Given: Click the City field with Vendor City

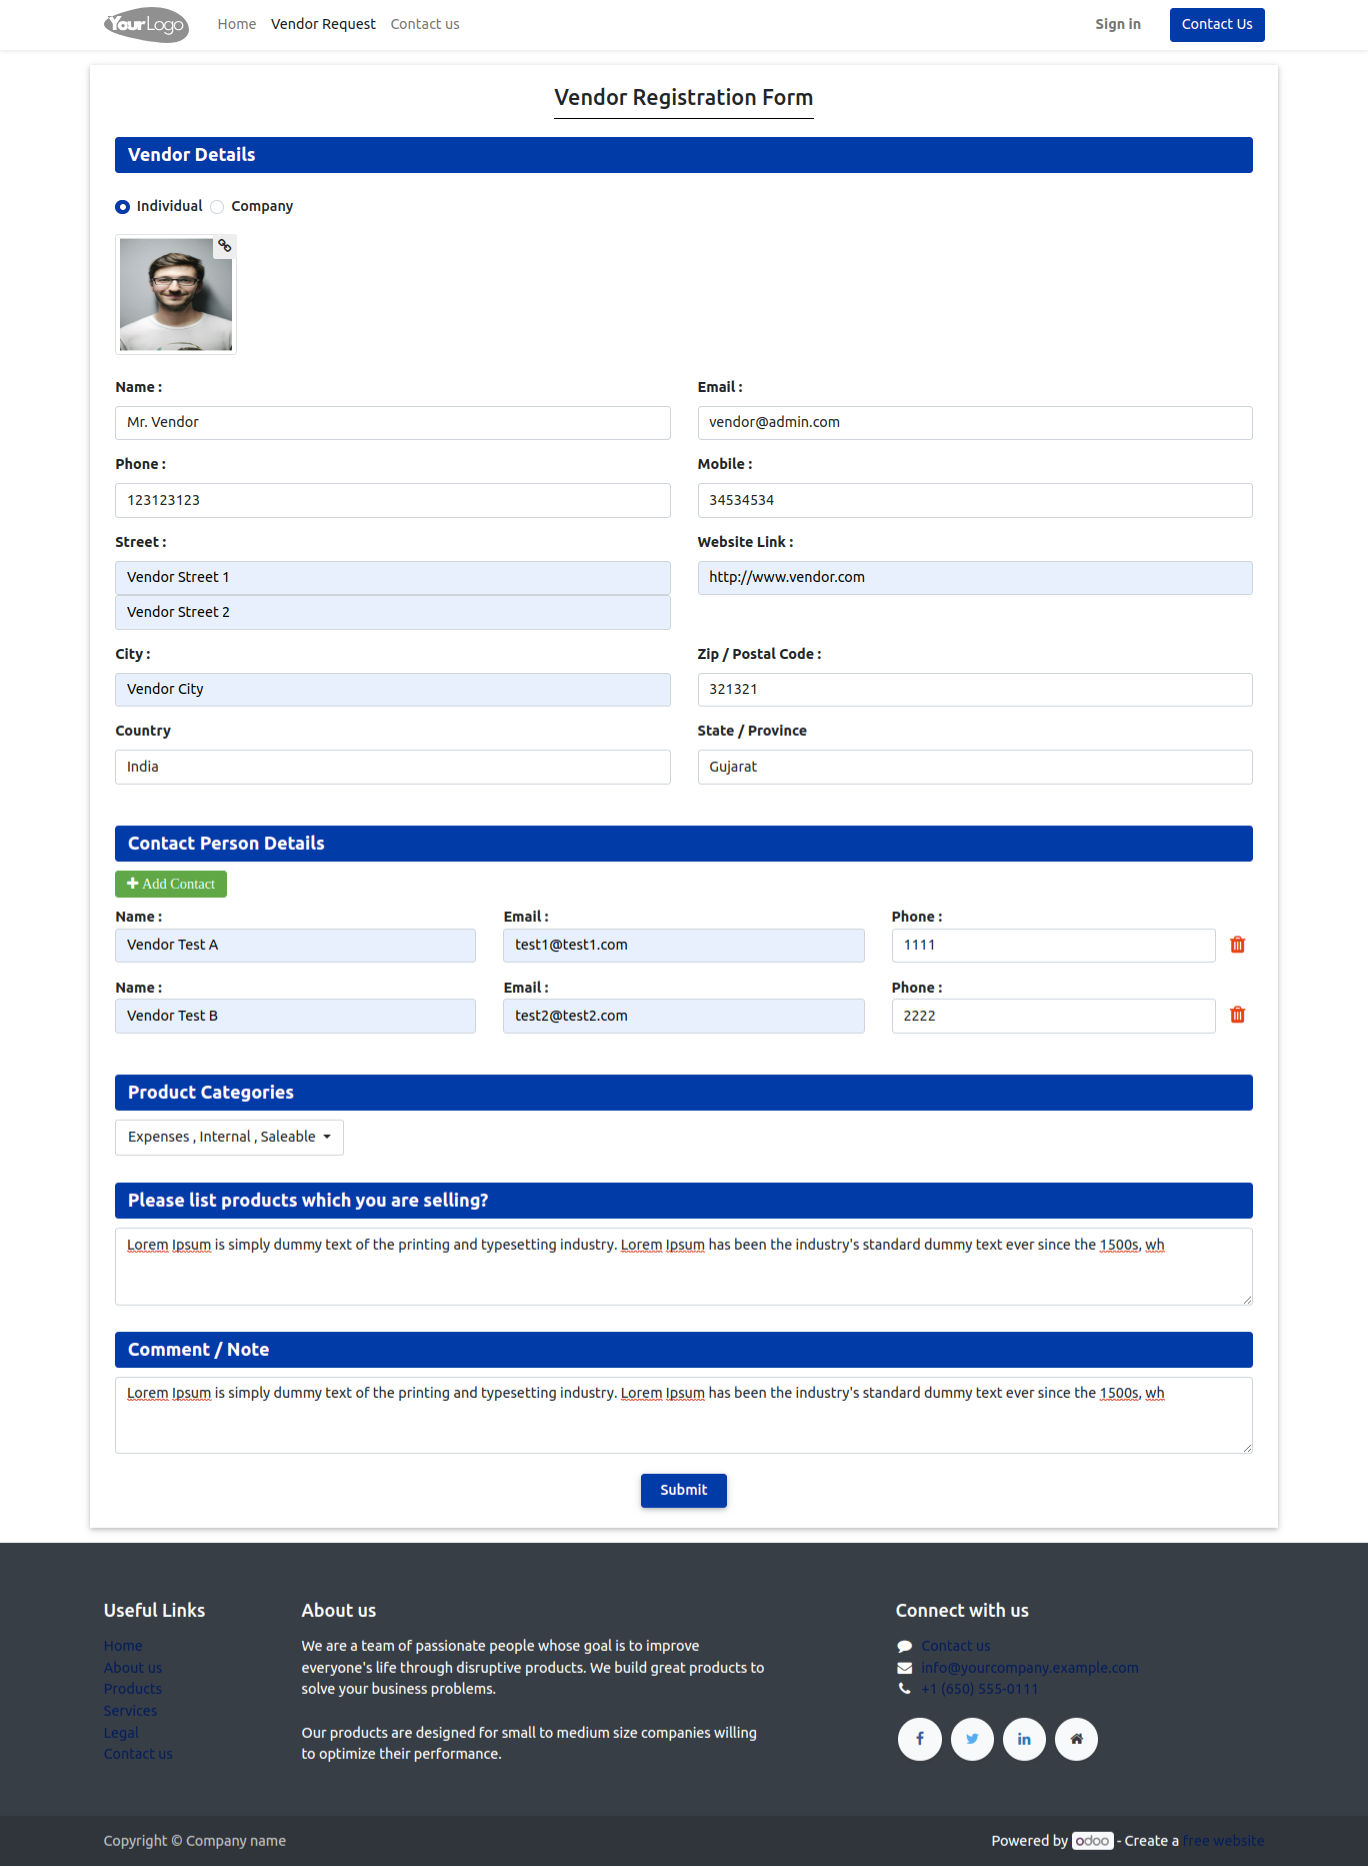Looking at the screenshot, I should (x=392, y=690).
